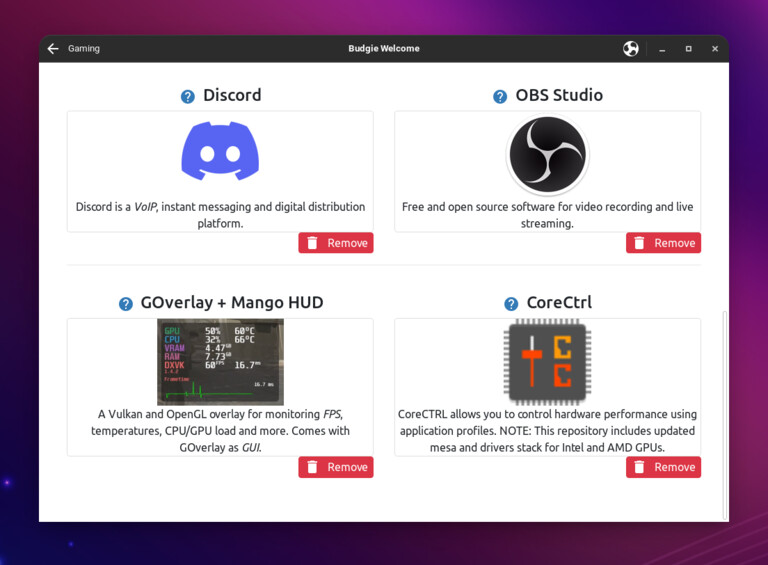
Task: Remove CoreCtrl
Action: click(x=663, y=467)
